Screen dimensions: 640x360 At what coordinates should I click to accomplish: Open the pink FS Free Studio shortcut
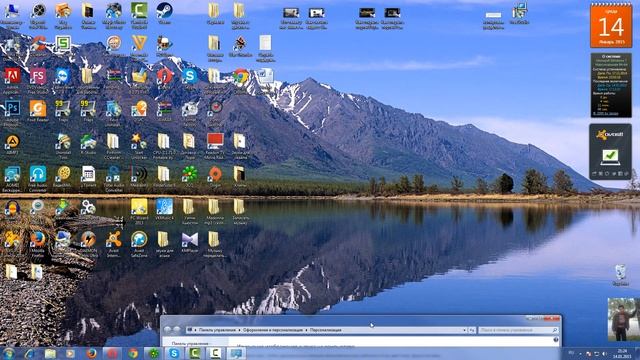point(38,81)
